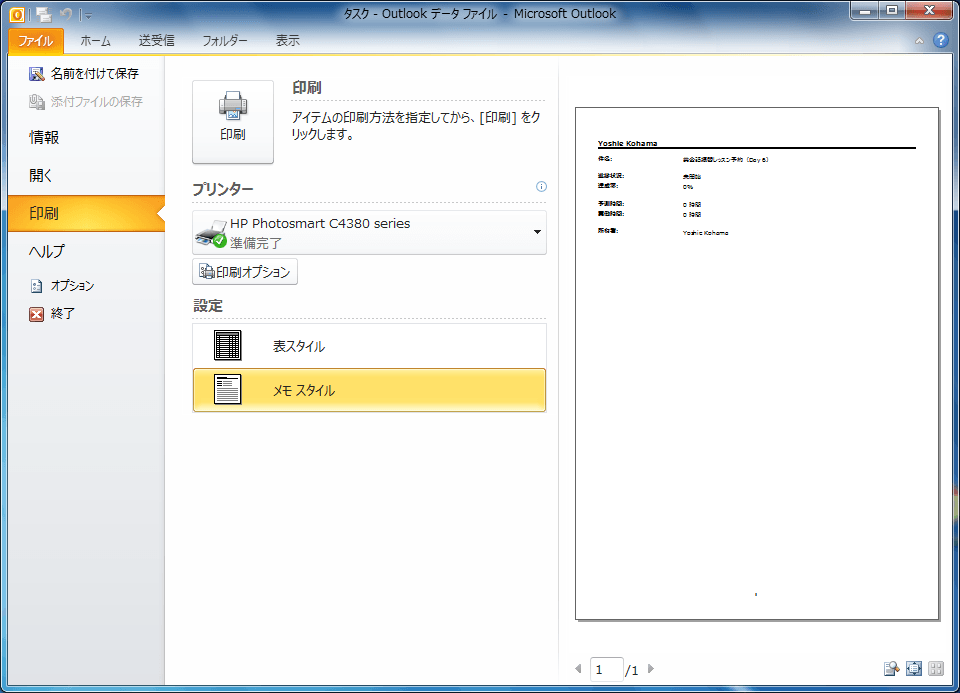Click the multiple pages preview icon
The width and height of the screenshot is (960, 693).
(x=936, y=669)
